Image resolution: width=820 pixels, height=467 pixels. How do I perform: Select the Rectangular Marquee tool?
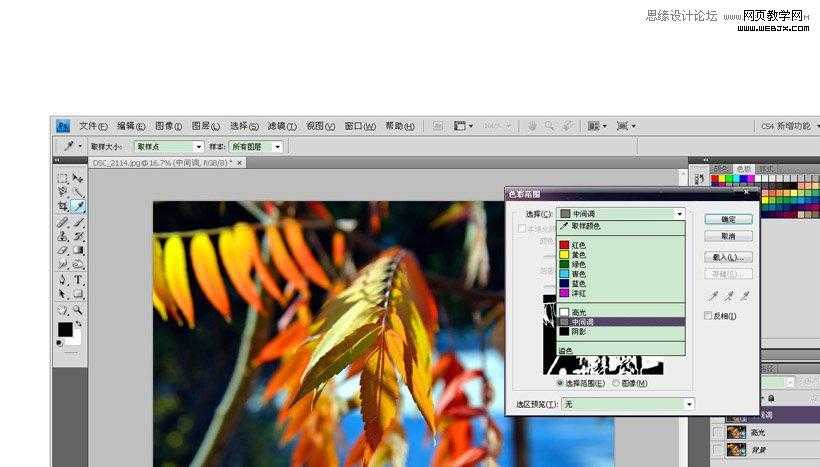62,178
